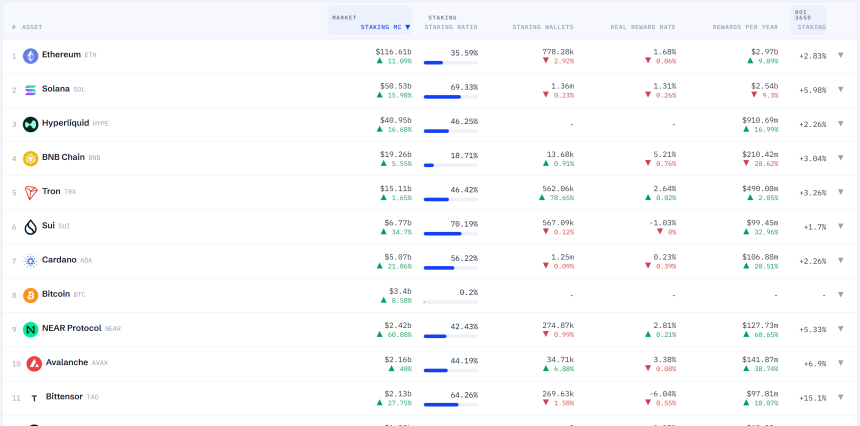The height and width of the screenshot is (426, 860).
Task: Click Avalanche's +6.9% ROI value
Action: click(815, 363)
